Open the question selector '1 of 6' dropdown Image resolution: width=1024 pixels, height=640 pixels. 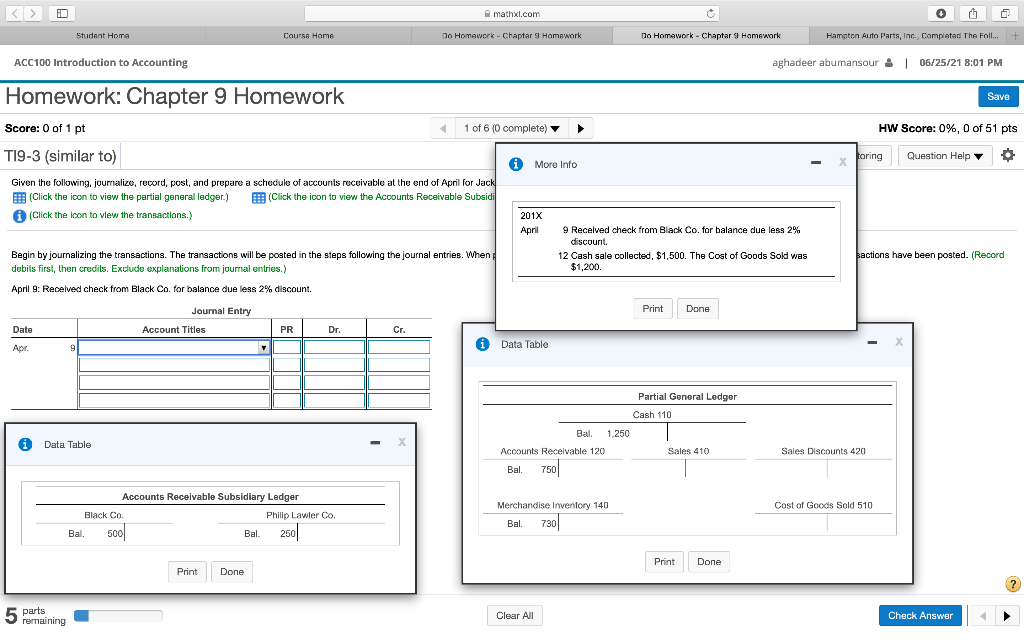coord(511,128)
